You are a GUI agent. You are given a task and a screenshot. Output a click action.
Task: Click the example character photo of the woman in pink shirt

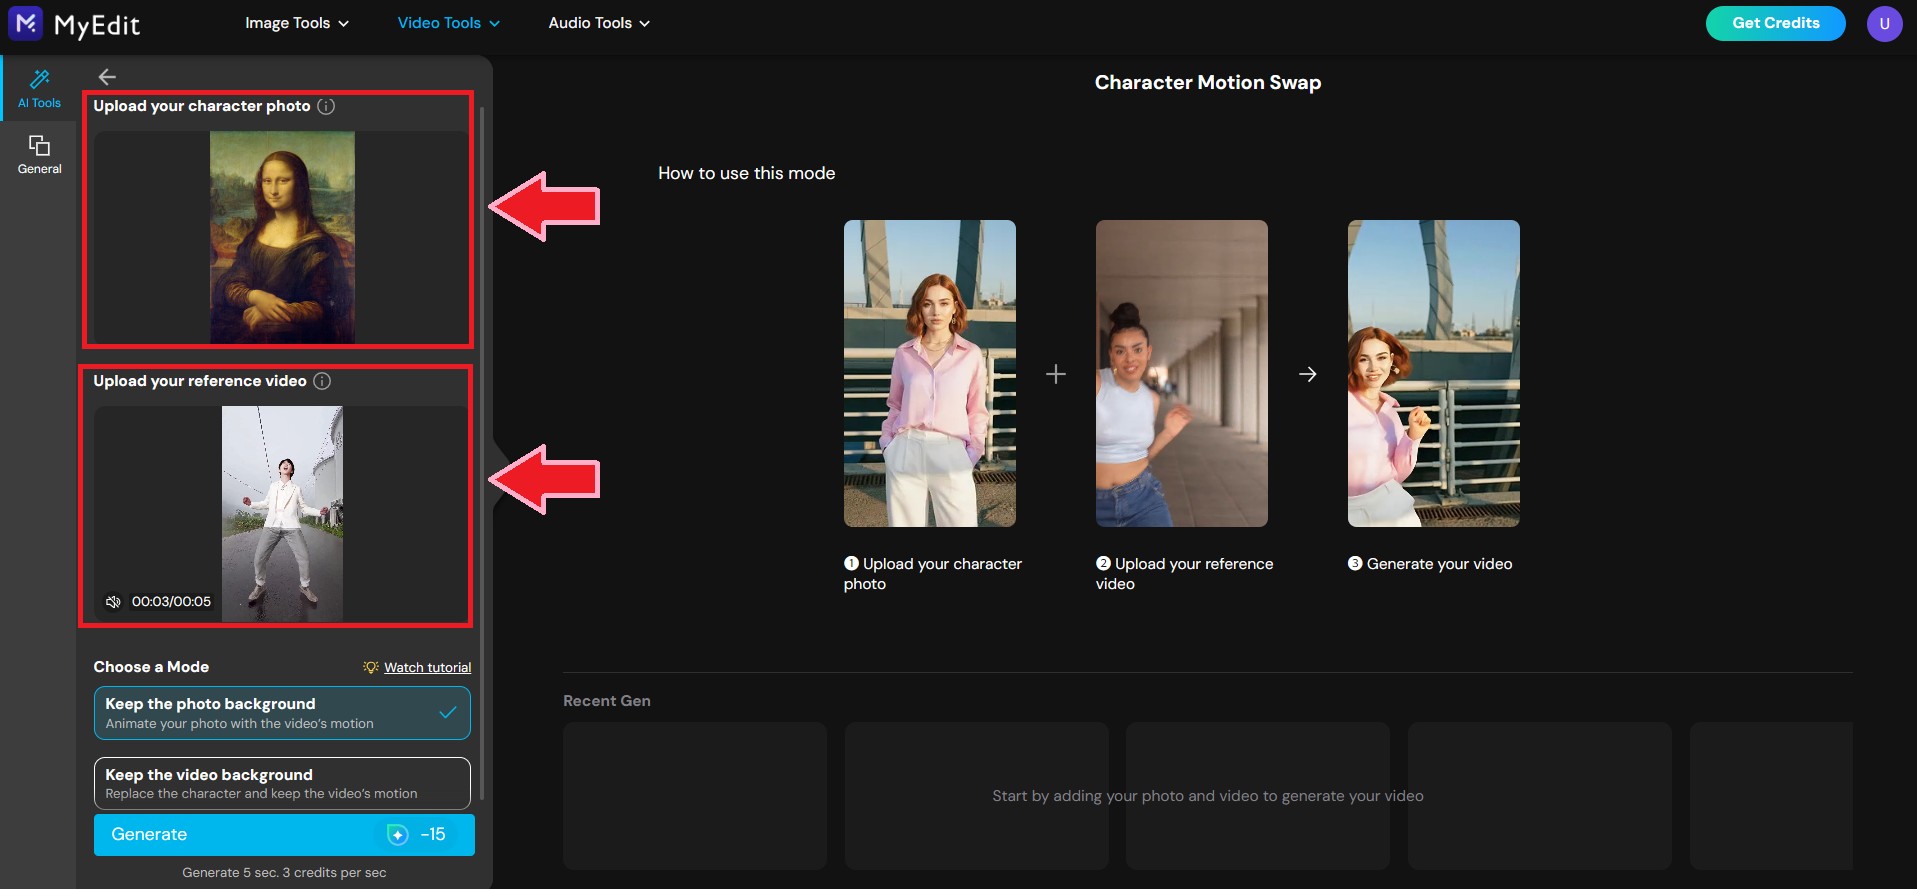point(930,373)
